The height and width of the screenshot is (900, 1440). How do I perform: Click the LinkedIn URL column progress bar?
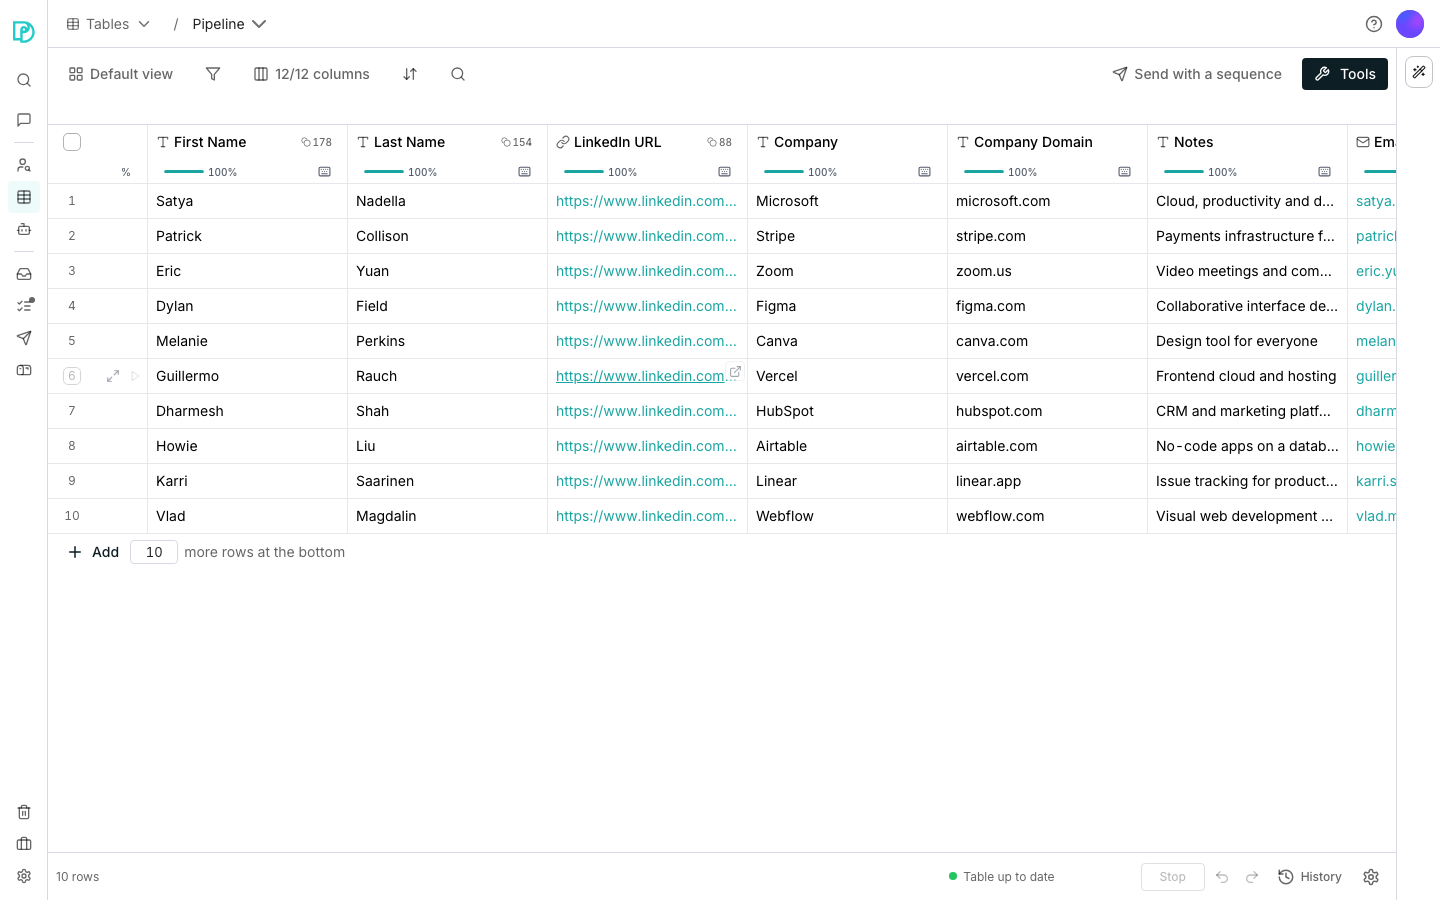click(x=584, y=171)
